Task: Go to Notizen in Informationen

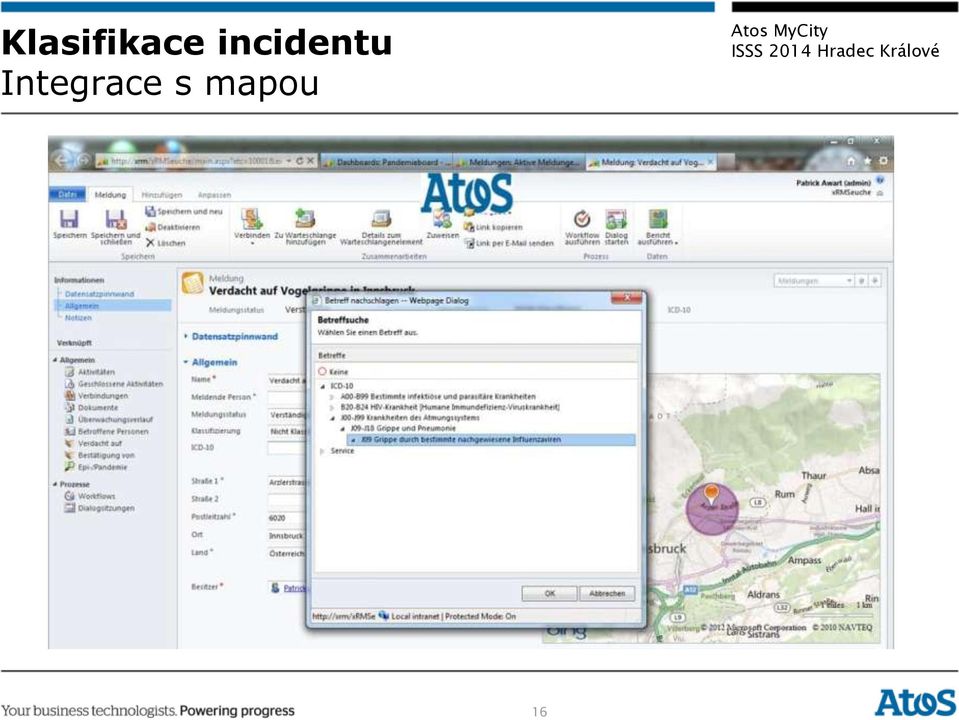Action: [78, 318]
